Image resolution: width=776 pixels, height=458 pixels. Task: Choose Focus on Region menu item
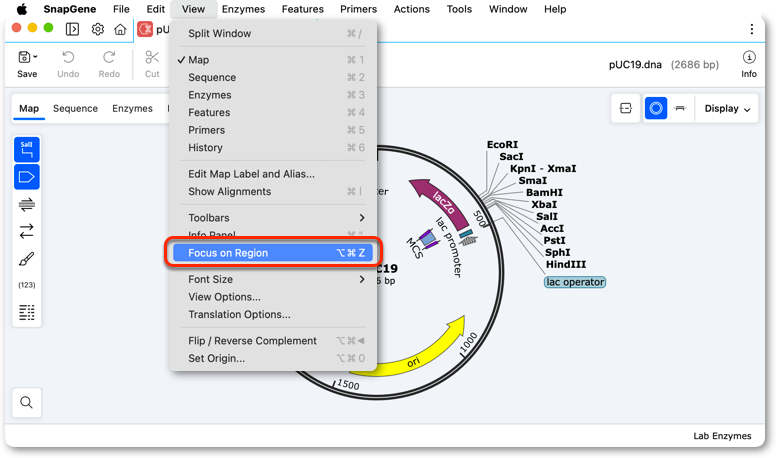273,253
